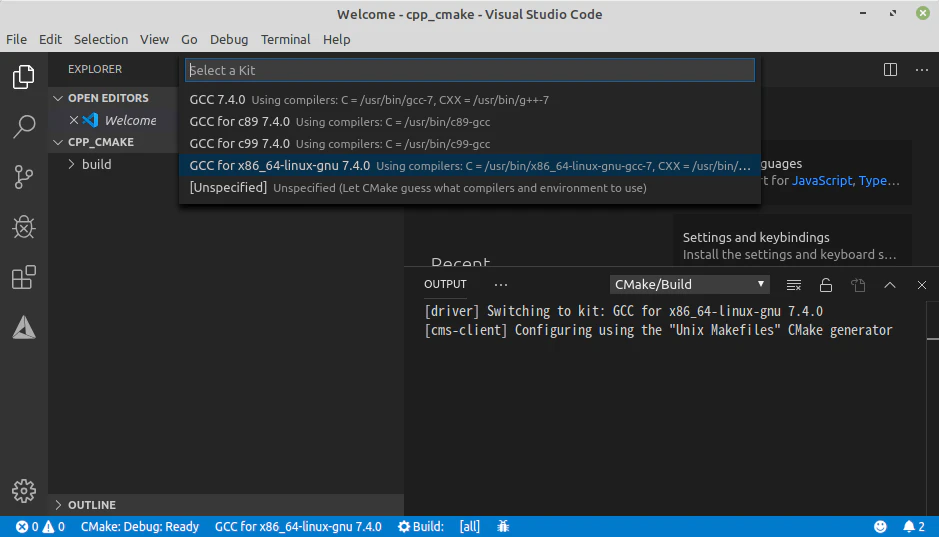This screenshot has height=537, width=939.
Task: Select the Output panel tab
Action: point(445,284)
